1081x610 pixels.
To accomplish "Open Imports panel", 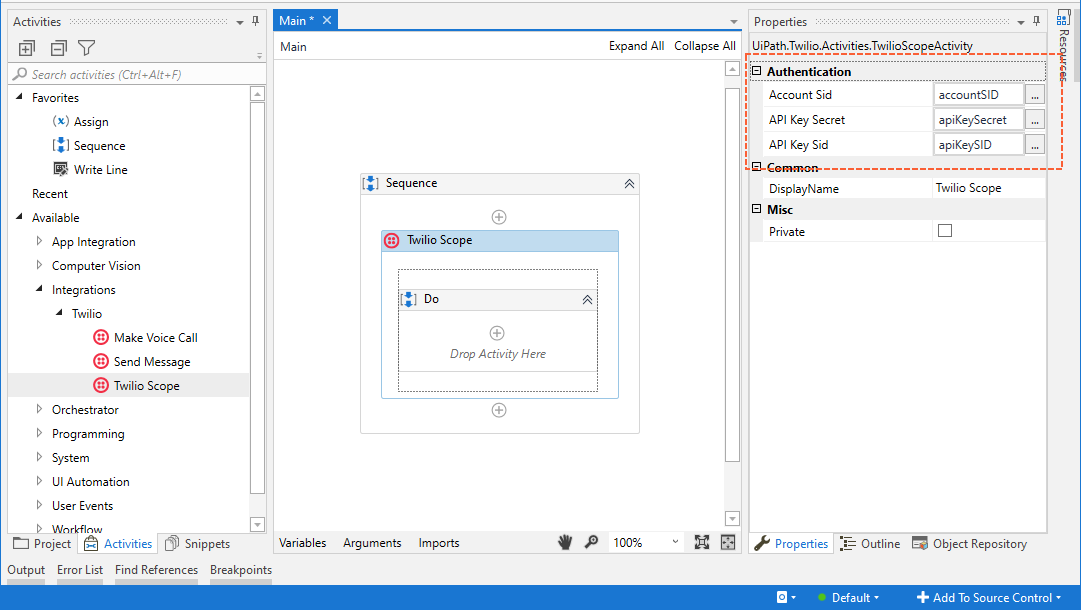I will (438, 542).
